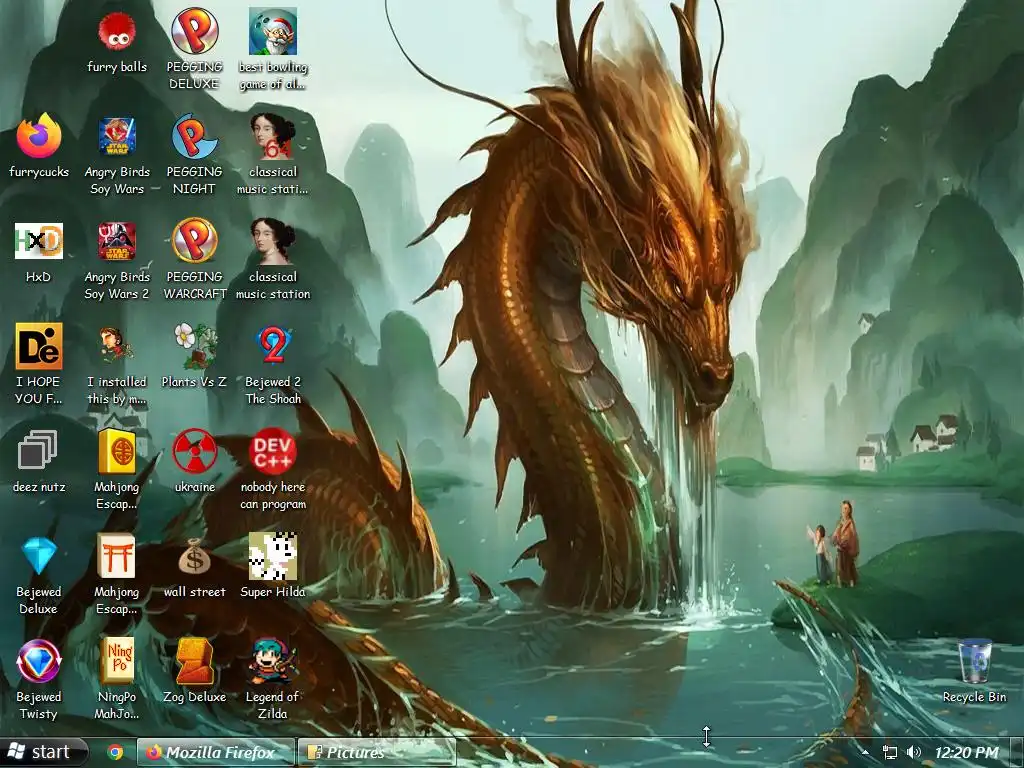Open the yellow De icon
This screenshot has width=1024, height=768.
[x=39, y=346]
